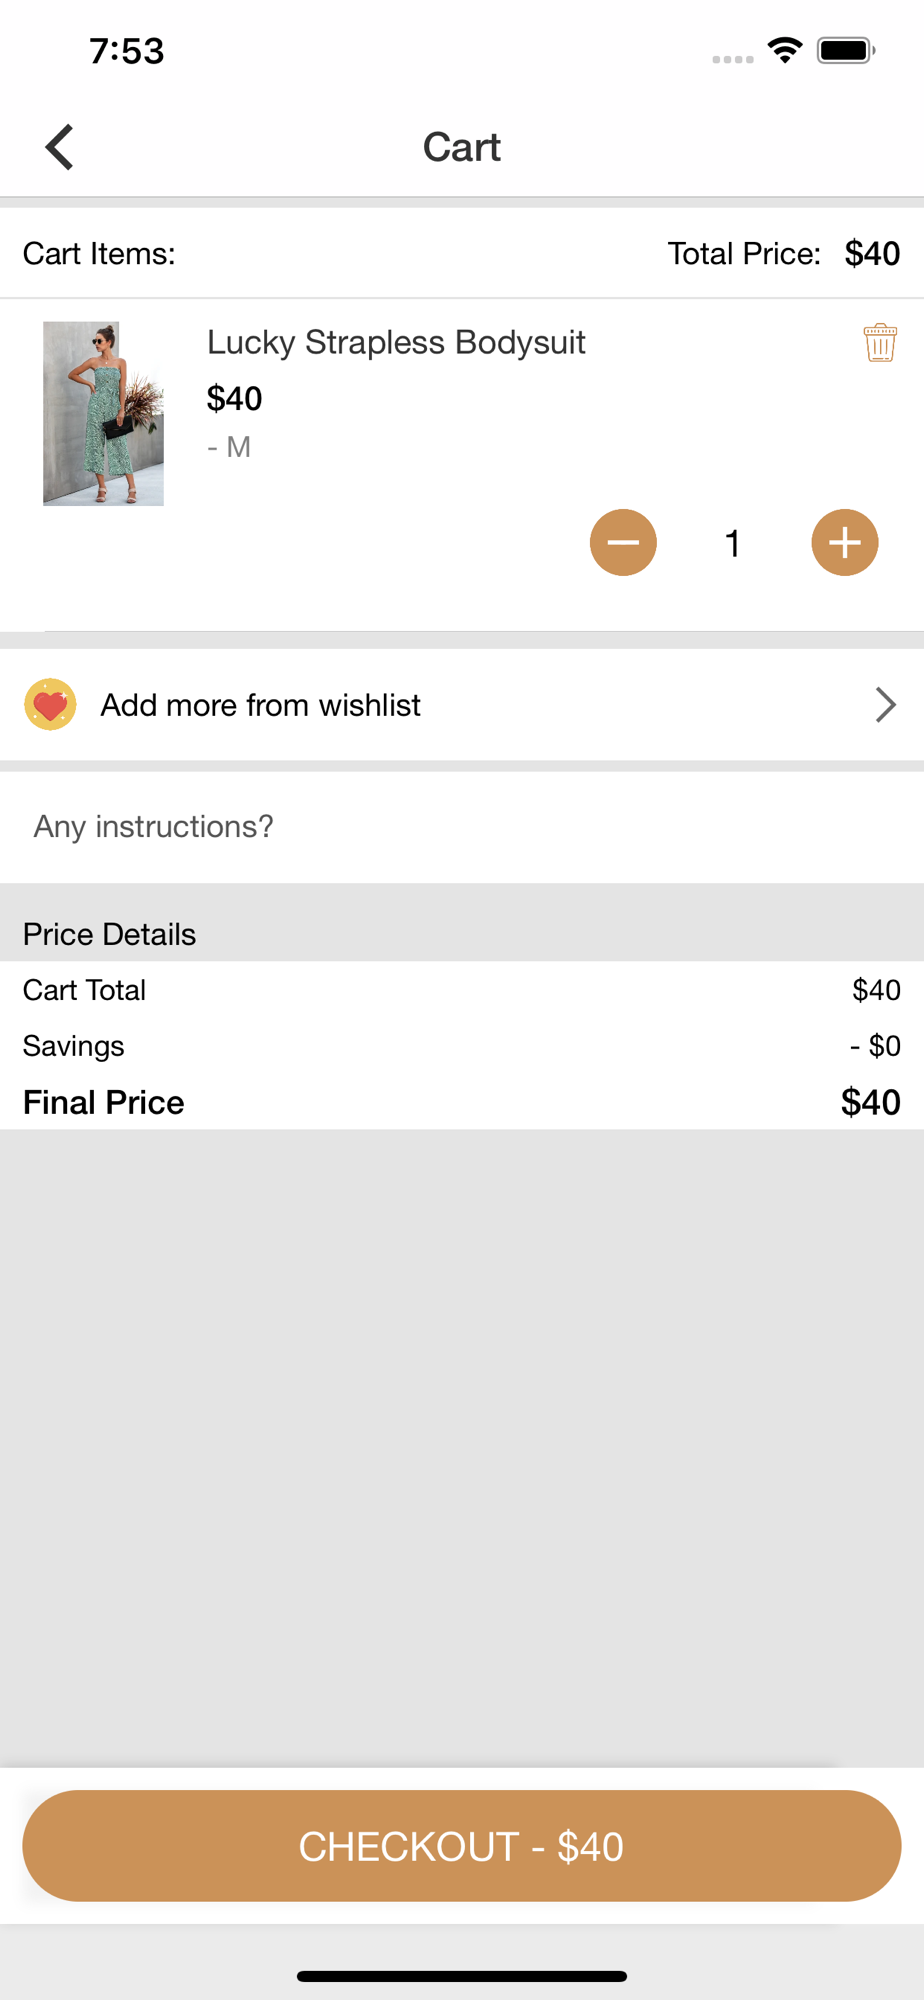The image size is (924, 2000).
Task: Open wishlist via the right chevron
Action: (x=885, y=705)
